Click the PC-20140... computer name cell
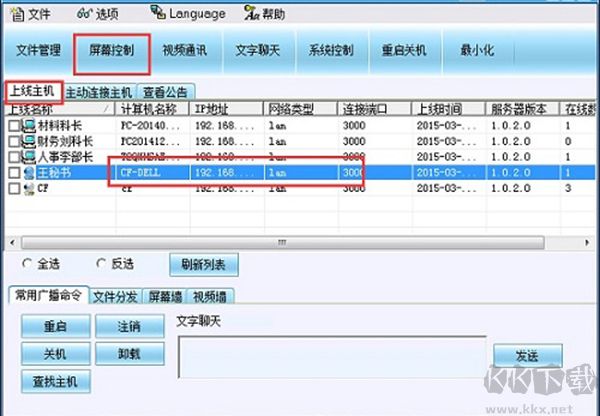 [x=152, y=126]
